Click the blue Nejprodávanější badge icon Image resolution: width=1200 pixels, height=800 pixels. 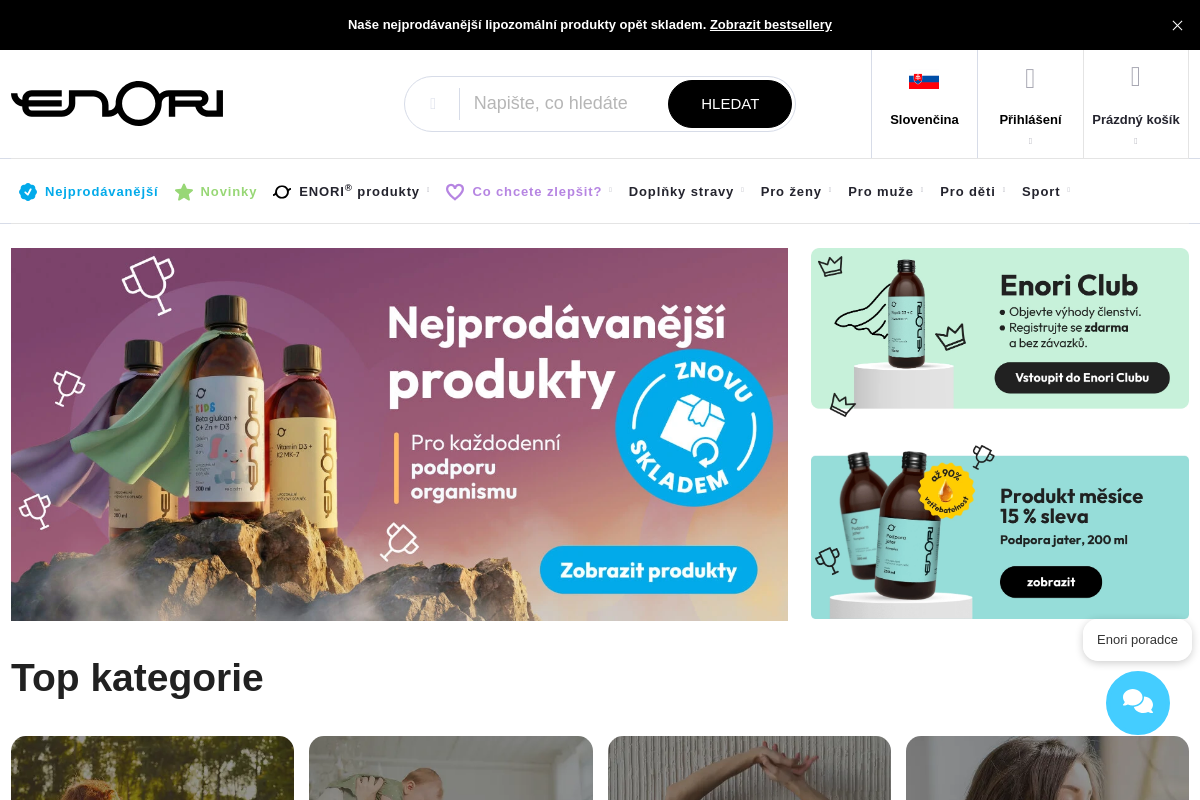28,192
